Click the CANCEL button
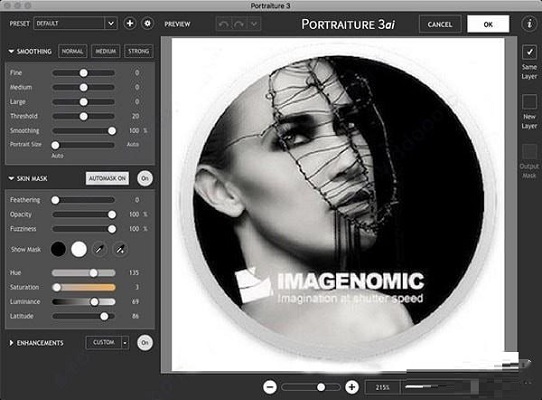The width and height of the screenshot is (542, 400). pyautogui.click(x=440, y=24)
